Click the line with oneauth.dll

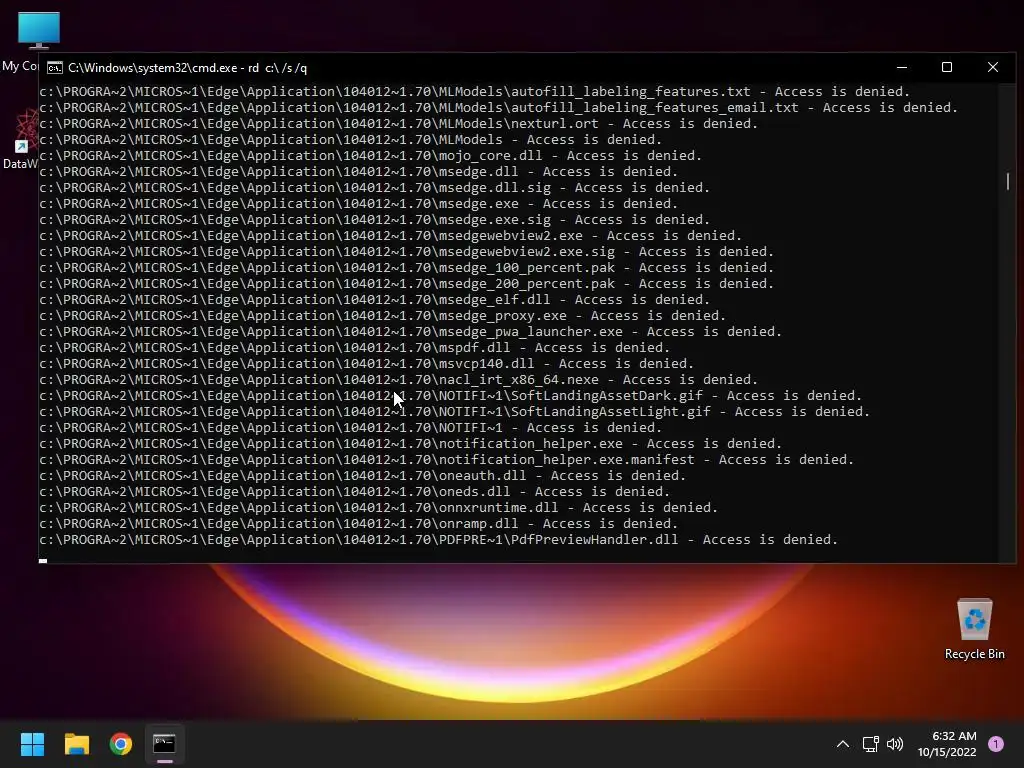pos(362,475)
